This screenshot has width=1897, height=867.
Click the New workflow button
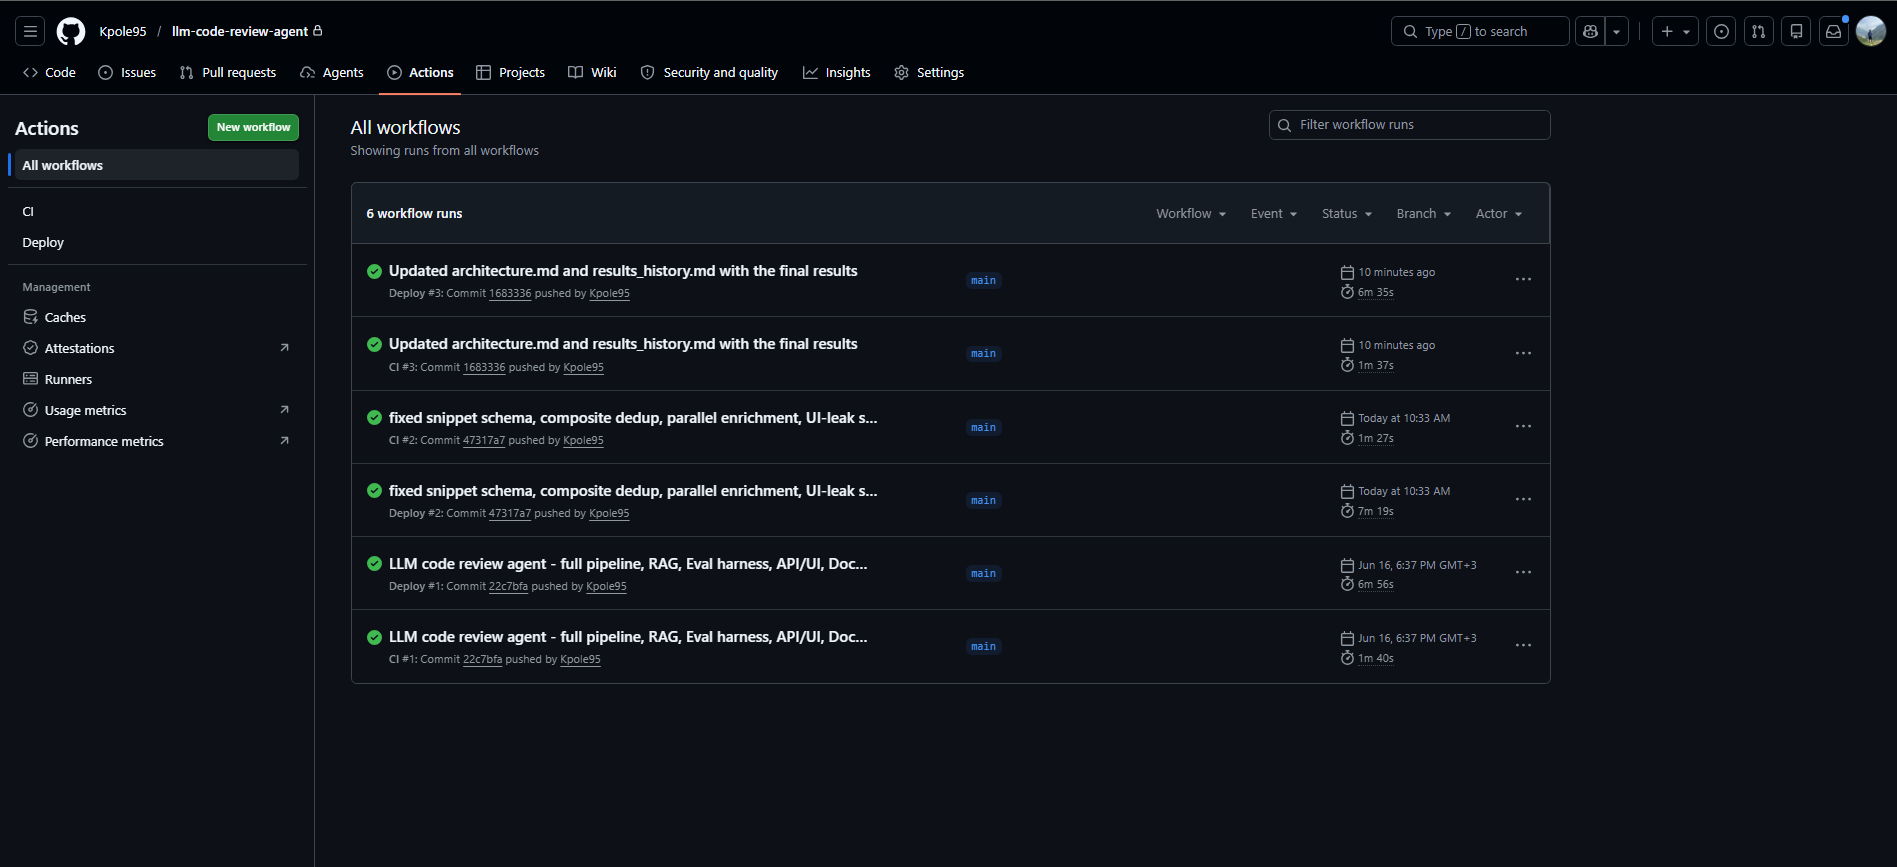pyautogui.click(x=253, y=127)
